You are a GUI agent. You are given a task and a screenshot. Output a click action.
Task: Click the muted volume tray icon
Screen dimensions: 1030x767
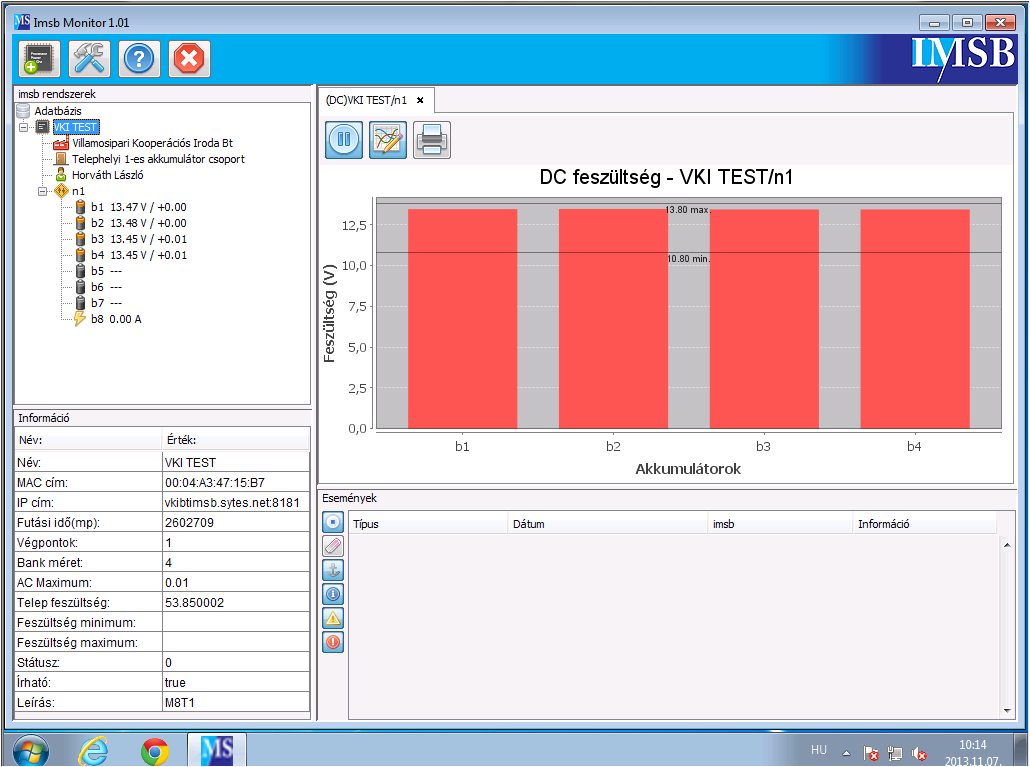pos(918,753)
